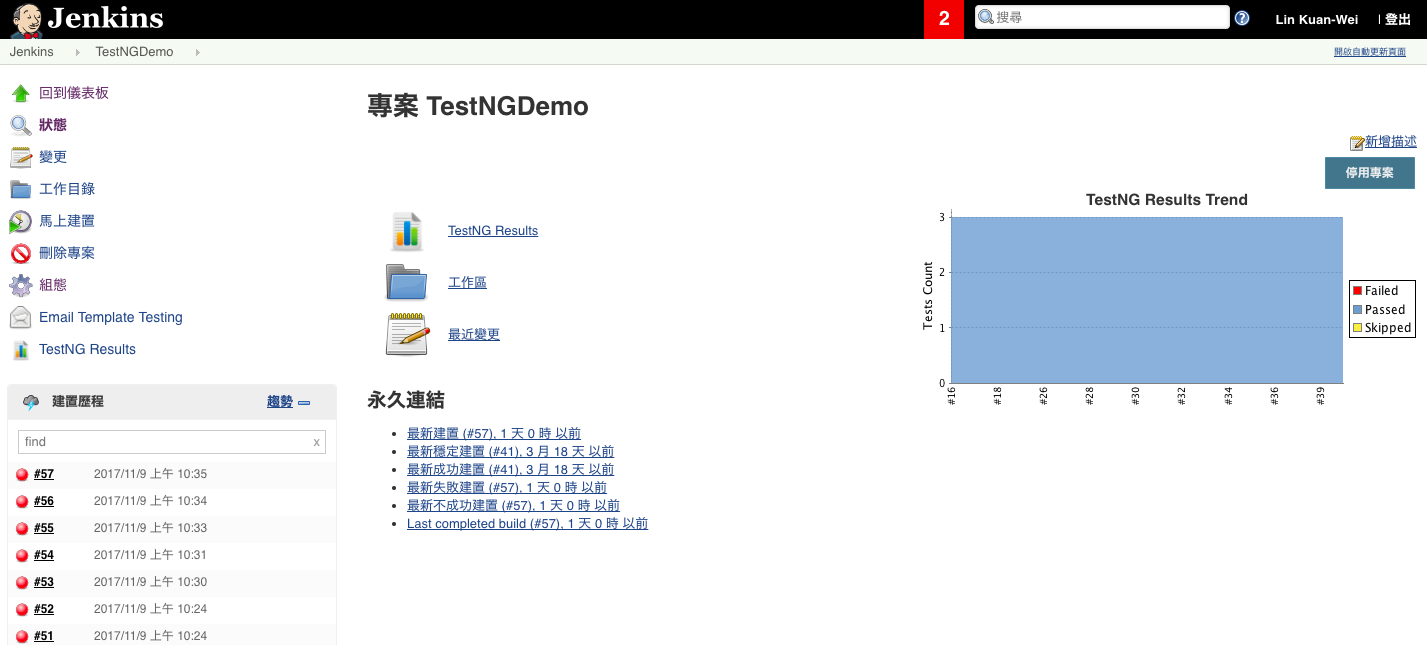Click the magnifier icon beside 狀態
This screenshot has height=645, width=1427.
pyautogui.click(x=20, y=125)
